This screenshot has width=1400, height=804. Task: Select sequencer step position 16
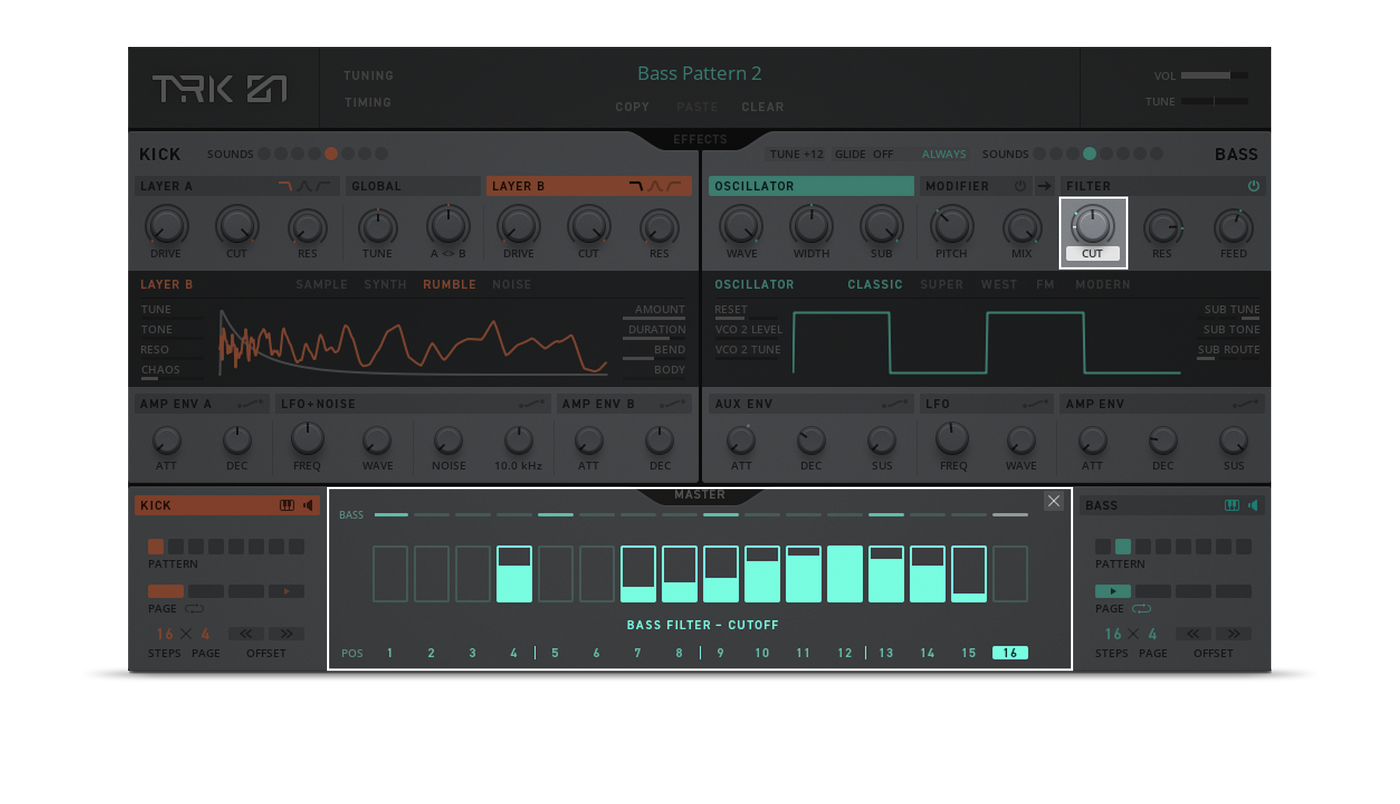1010,653
